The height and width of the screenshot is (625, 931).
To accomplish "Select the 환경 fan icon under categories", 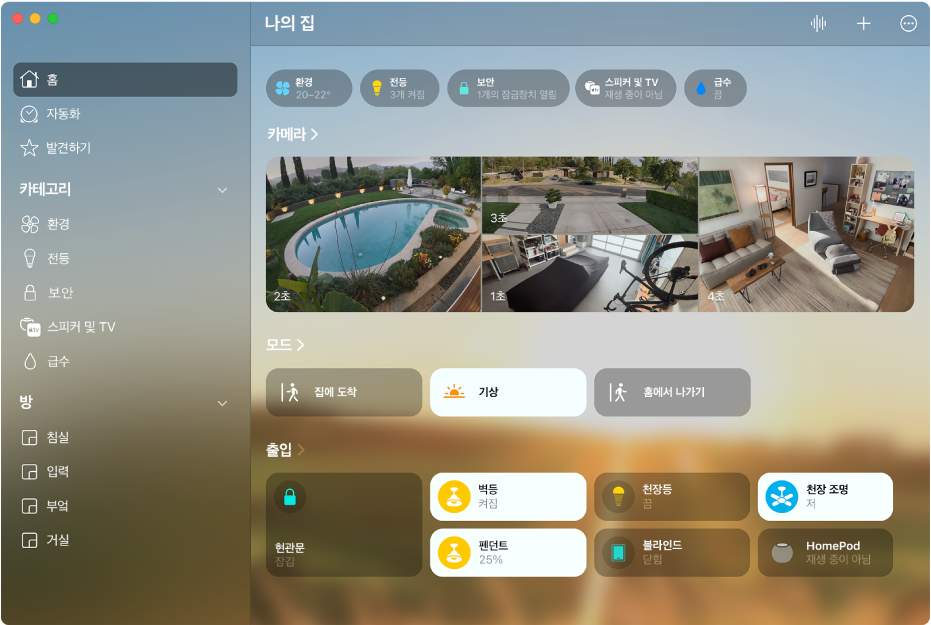I will pos(30,224).
